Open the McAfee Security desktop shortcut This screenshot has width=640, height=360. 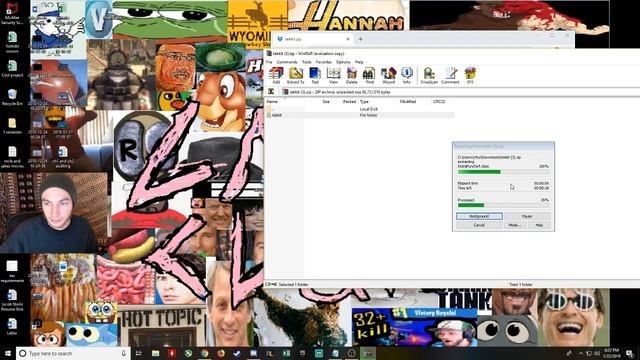pos(12,13)
